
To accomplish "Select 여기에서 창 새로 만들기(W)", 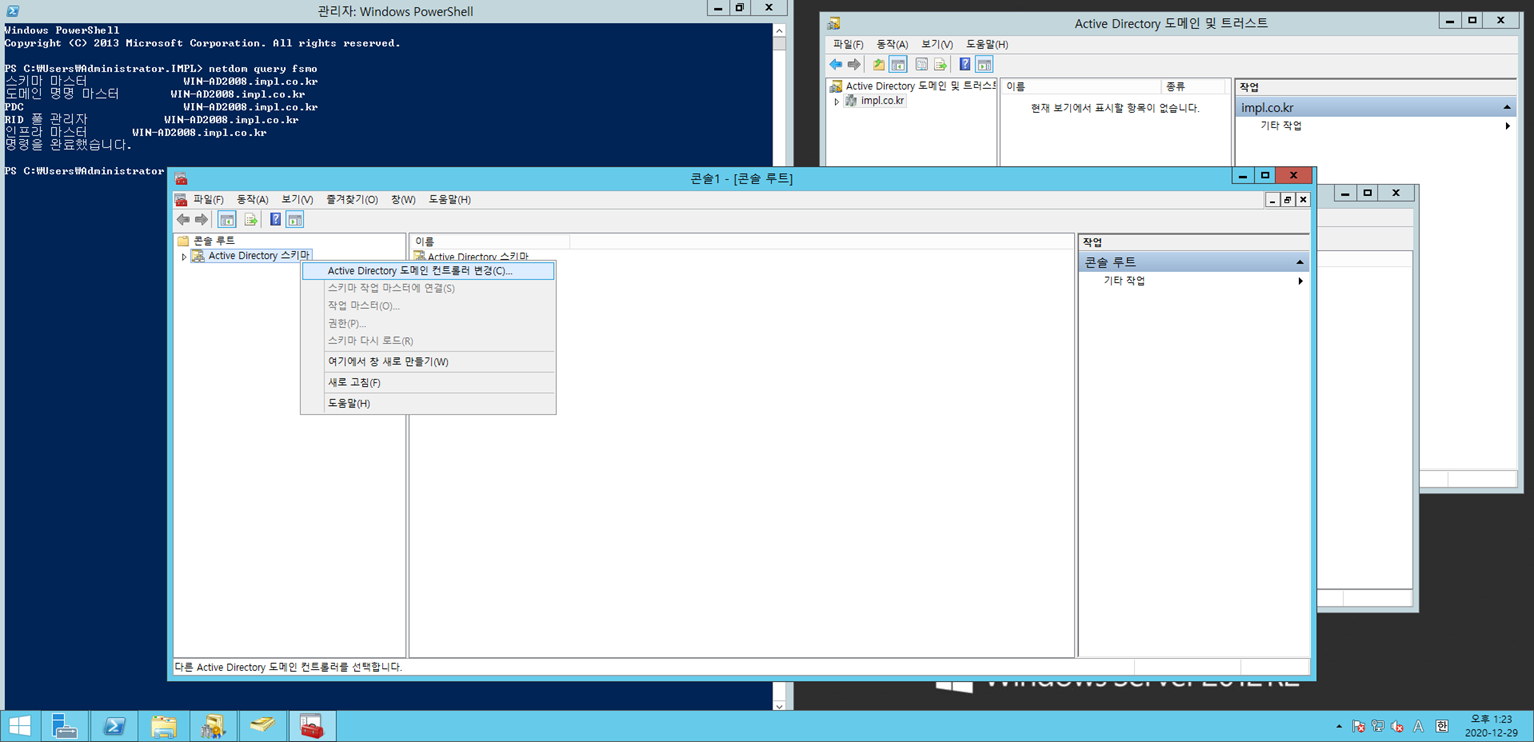I will (428, 362).
